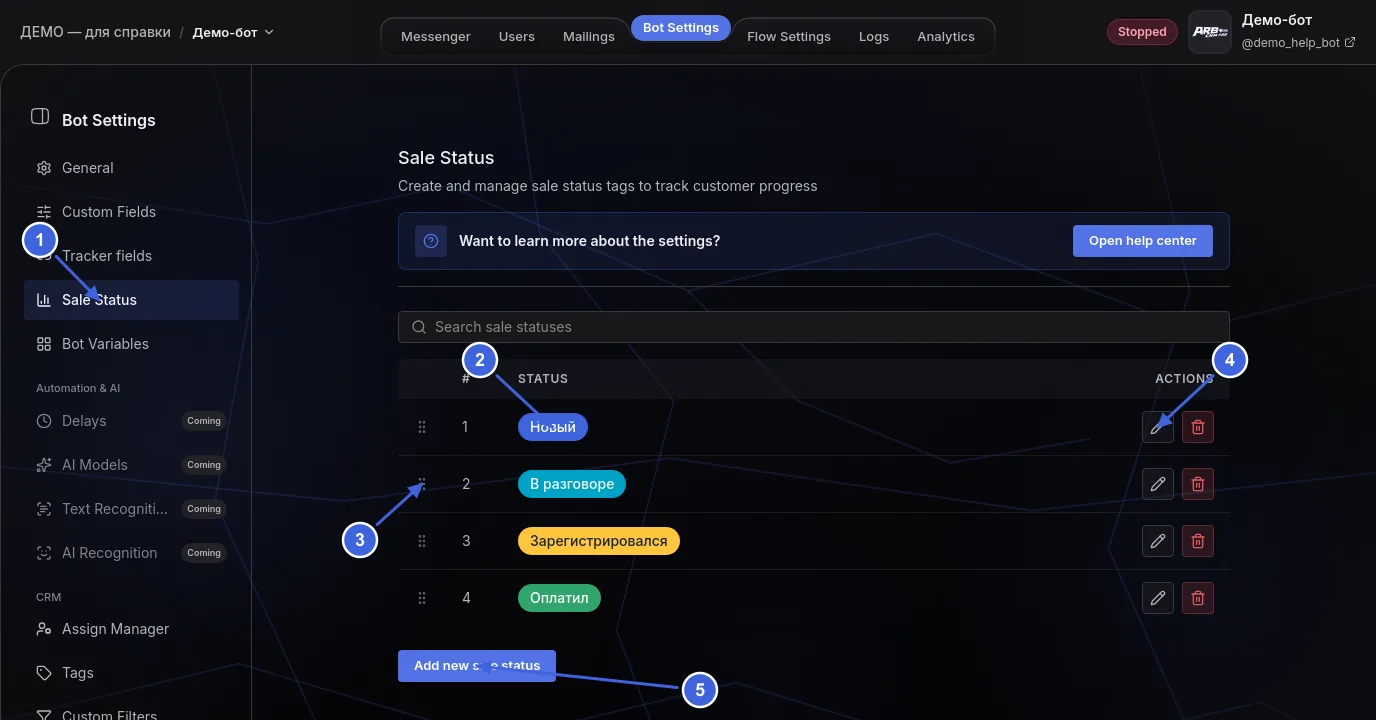Click drag handle of row 1 Новый

click(422, 427)
